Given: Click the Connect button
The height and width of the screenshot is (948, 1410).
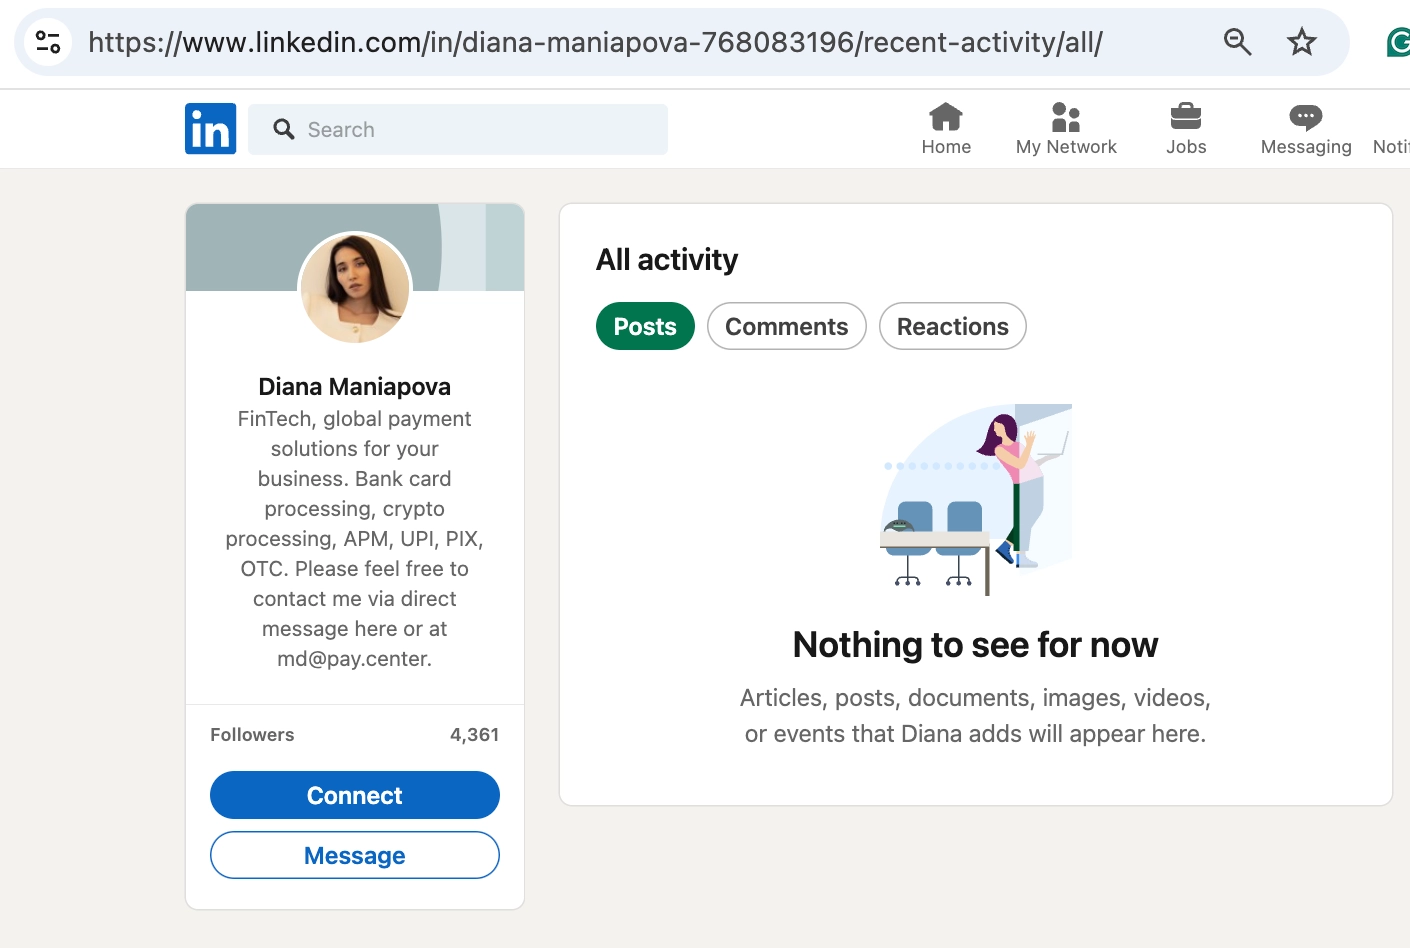Looking at the screenshot, I should point(354,794).
